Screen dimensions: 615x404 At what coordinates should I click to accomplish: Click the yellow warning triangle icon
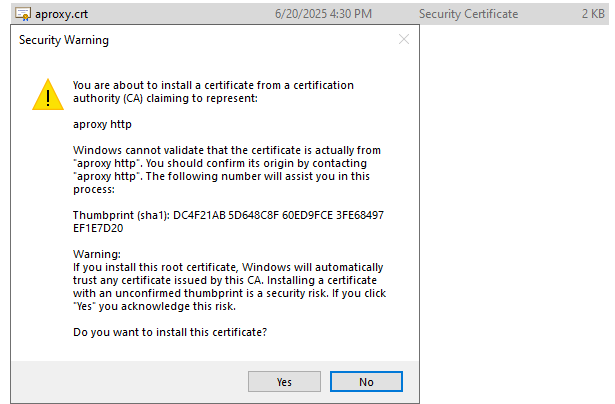coord(48,95)
